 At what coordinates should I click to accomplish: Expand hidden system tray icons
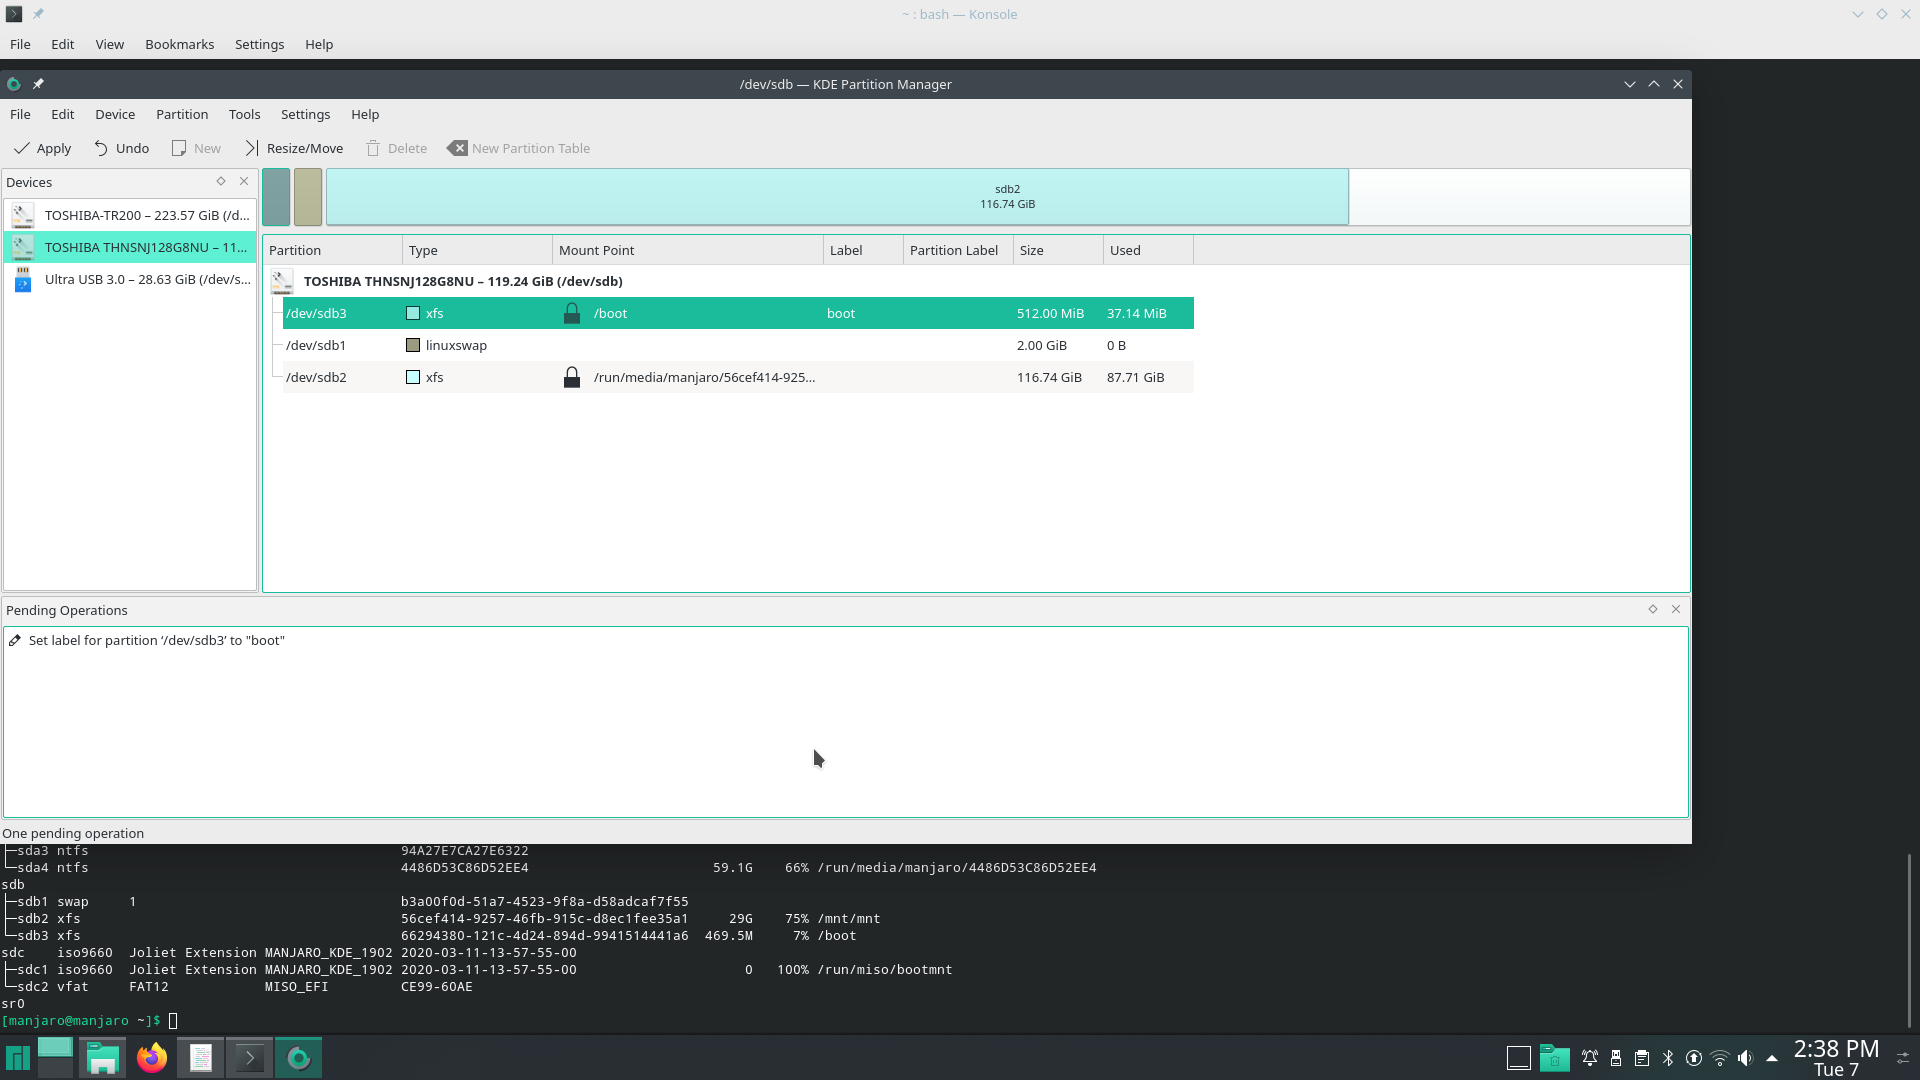[x=1772, y=1058]
